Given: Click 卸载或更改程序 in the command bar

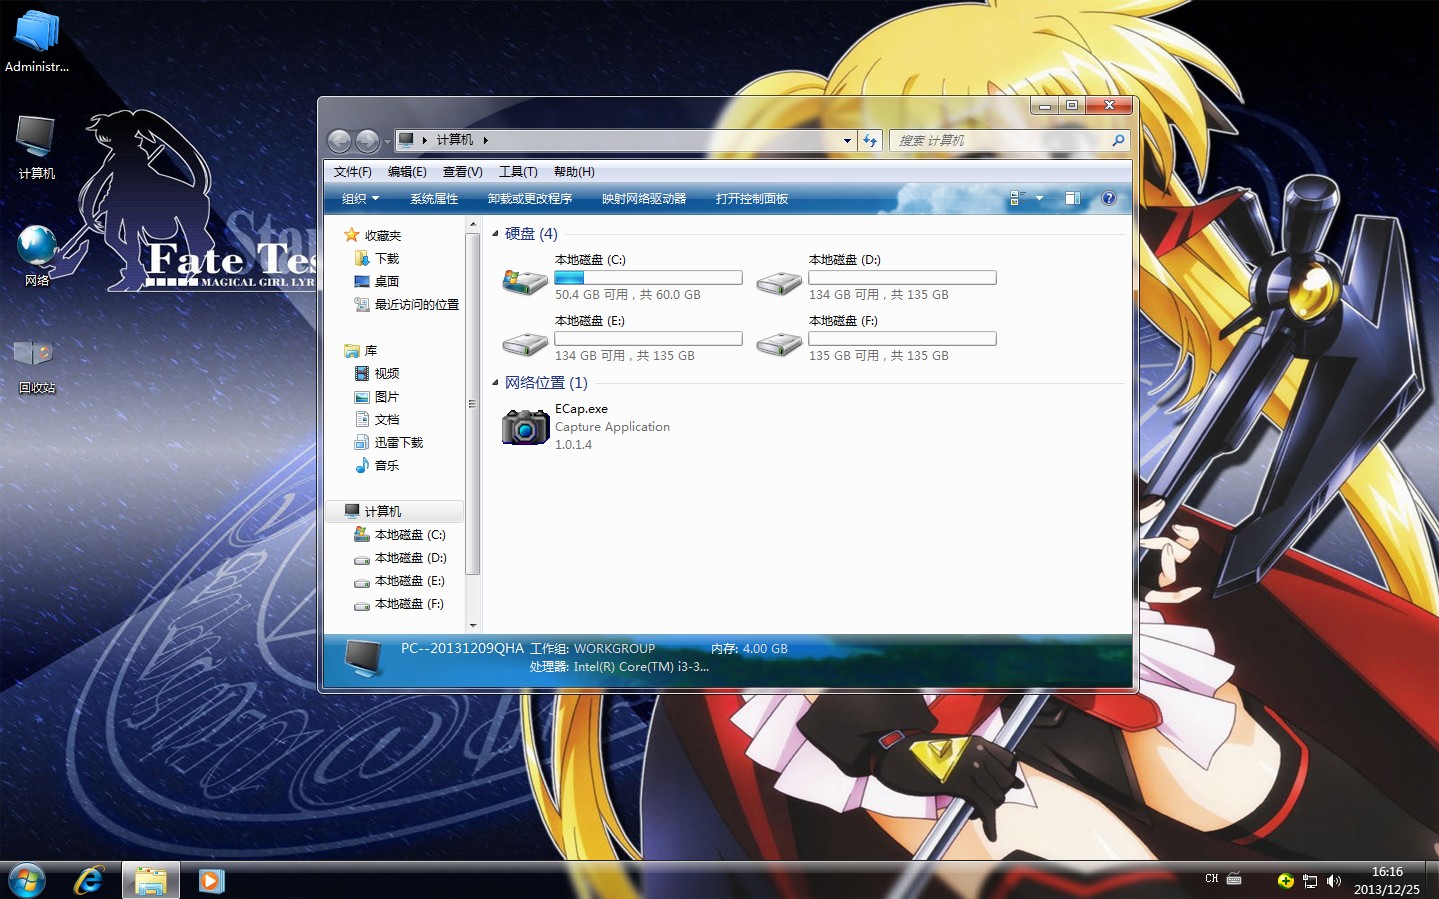Looking at the screenshot, I should (530, 199).
